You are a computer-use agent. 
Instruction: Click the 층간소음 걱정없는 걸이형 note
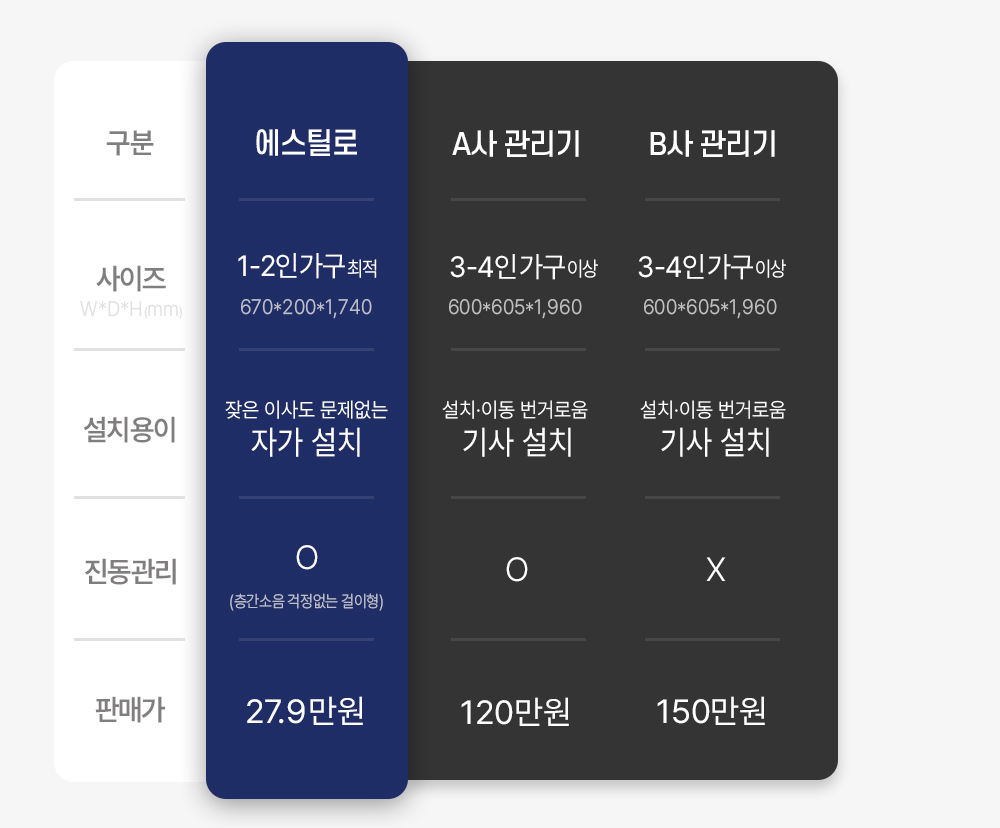[306, 602]
